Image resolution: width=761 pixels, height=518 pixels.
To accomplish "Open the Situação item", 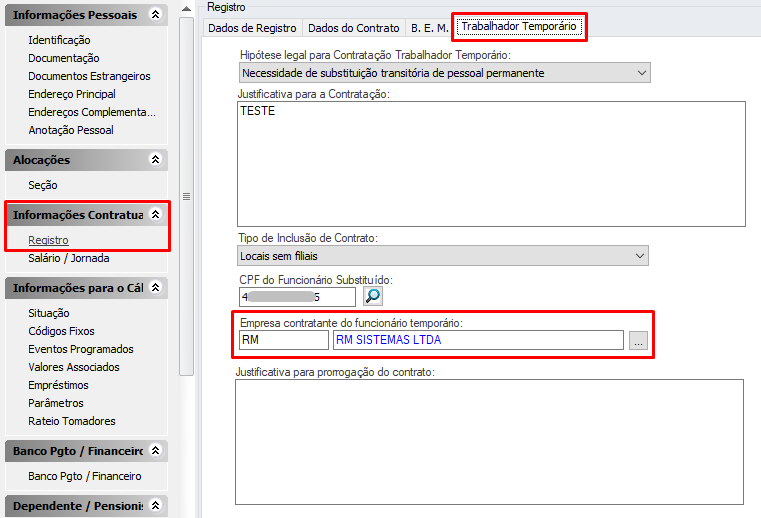I will point(49,313).
